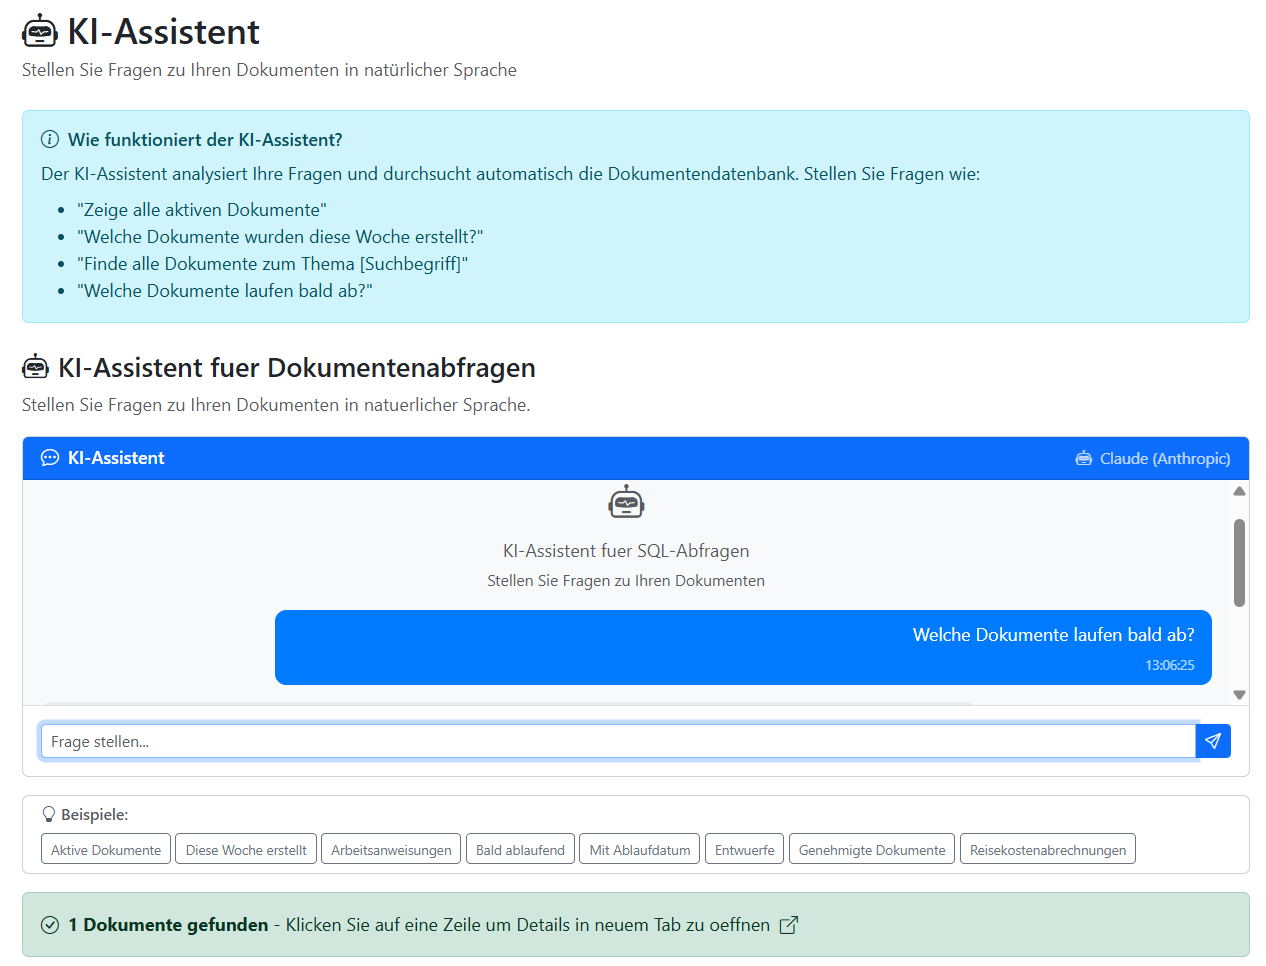
Task: Choose the Reisekostenabrechnungen example
Action: (x=1047, y=848)
